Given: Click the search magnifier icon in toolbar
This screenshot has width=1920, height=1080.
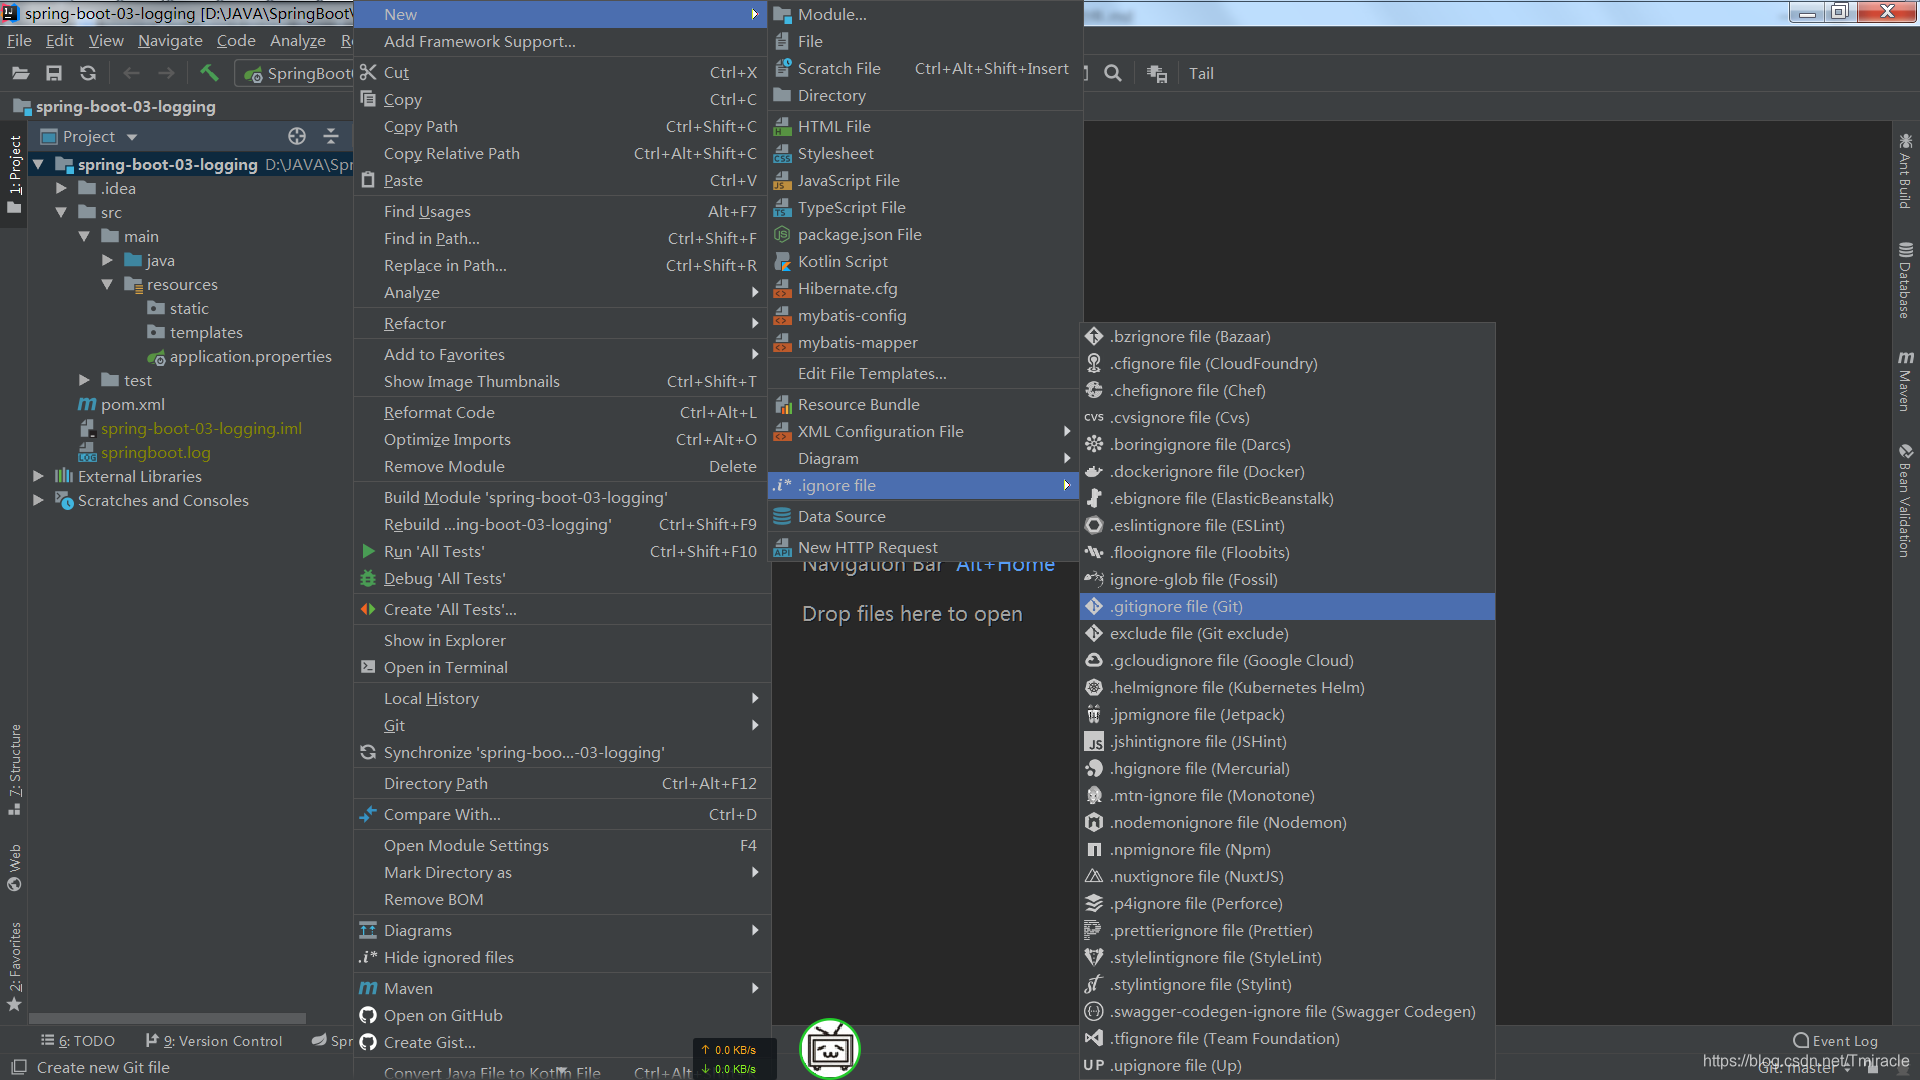Looking at the screenshot, I should click(1112, 73).
